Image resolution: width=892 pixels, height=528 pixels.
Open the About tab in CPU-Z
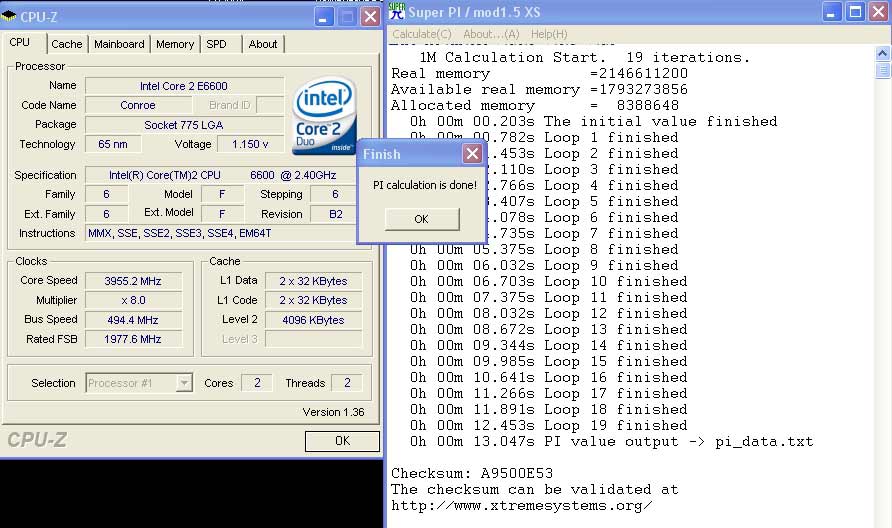tap(262, 44)
